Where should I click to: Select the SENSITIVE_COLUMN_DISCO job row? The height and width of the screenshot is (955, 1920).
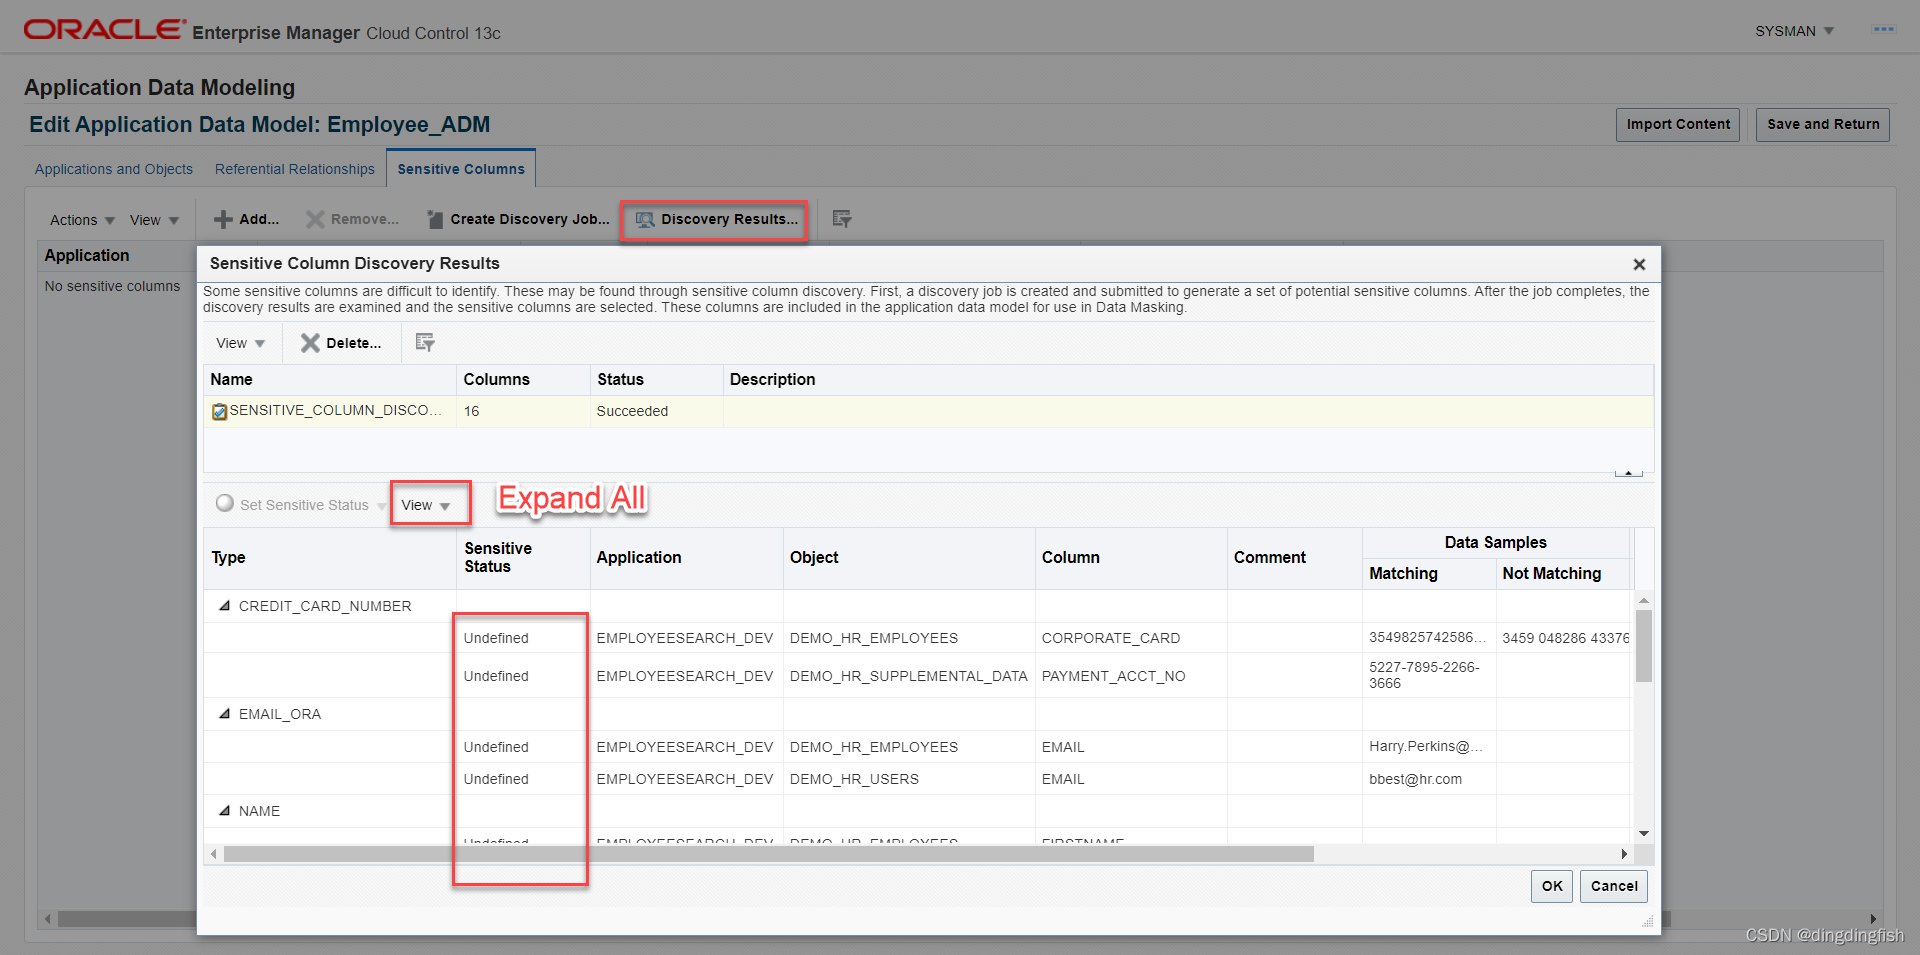[928, 411]
